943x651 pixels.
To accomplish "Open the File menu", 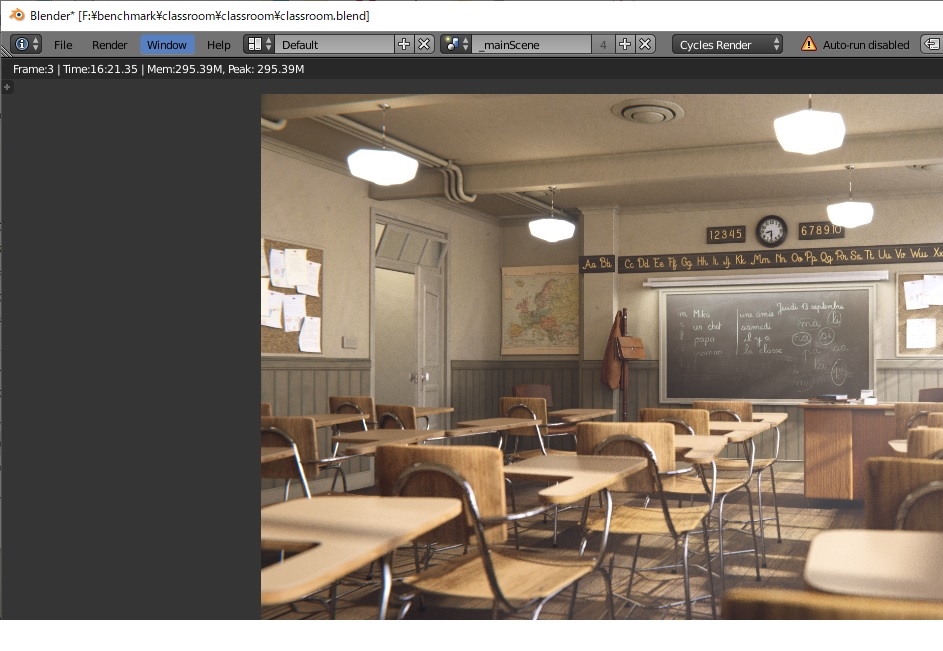I will (63, 45).
